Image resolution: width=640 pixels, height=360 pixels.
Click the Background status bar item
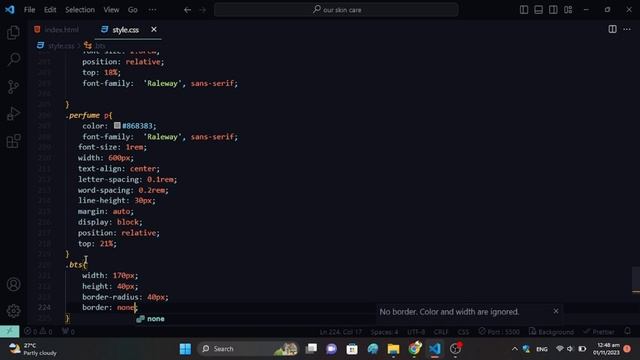coord(551,332)
